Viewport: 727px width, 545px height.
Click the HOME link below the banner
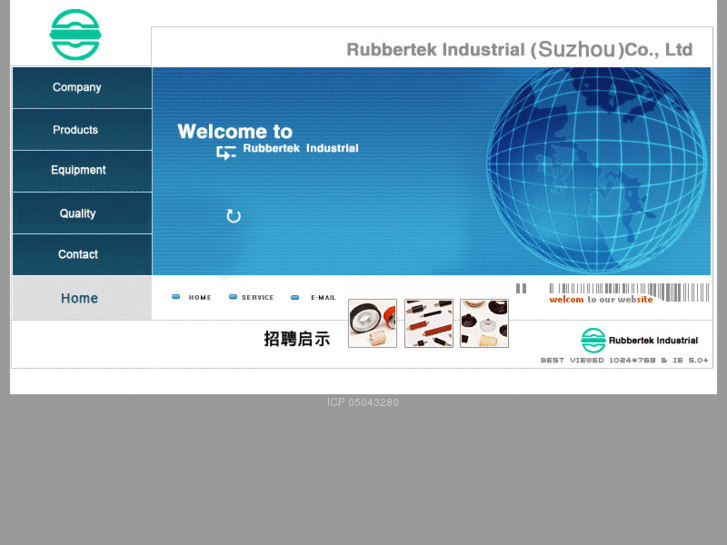(x=200, y=297)
